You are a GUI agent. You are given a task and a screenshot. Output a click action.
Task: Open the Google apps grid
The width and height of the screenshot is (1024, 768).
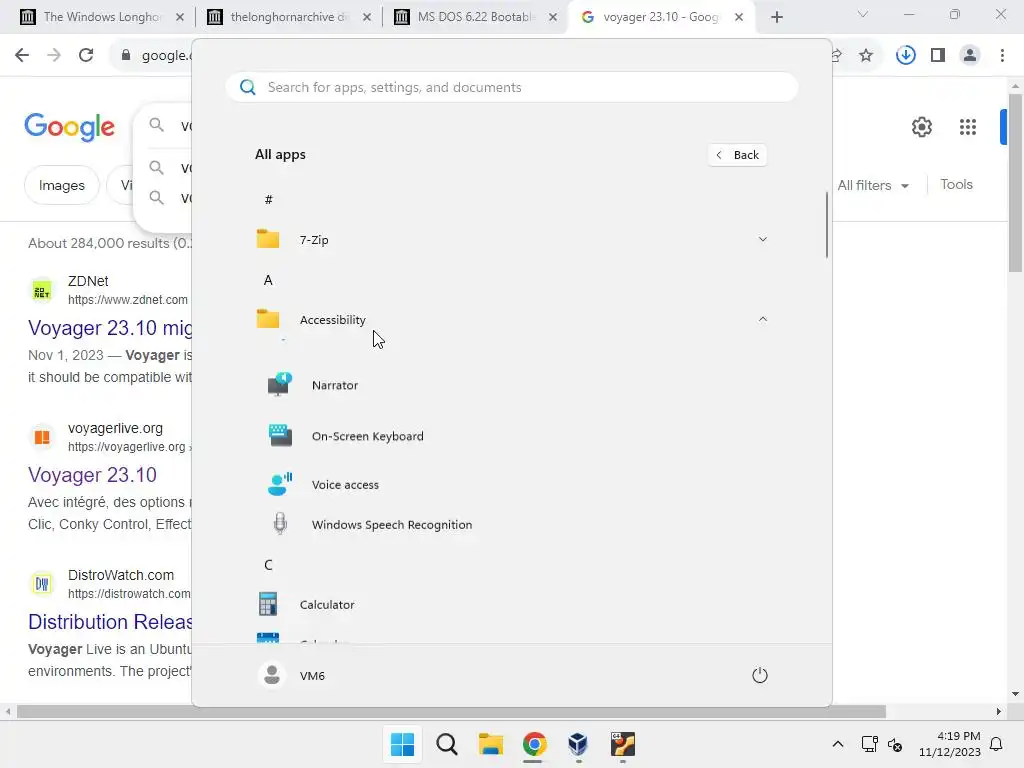[968, 127]
